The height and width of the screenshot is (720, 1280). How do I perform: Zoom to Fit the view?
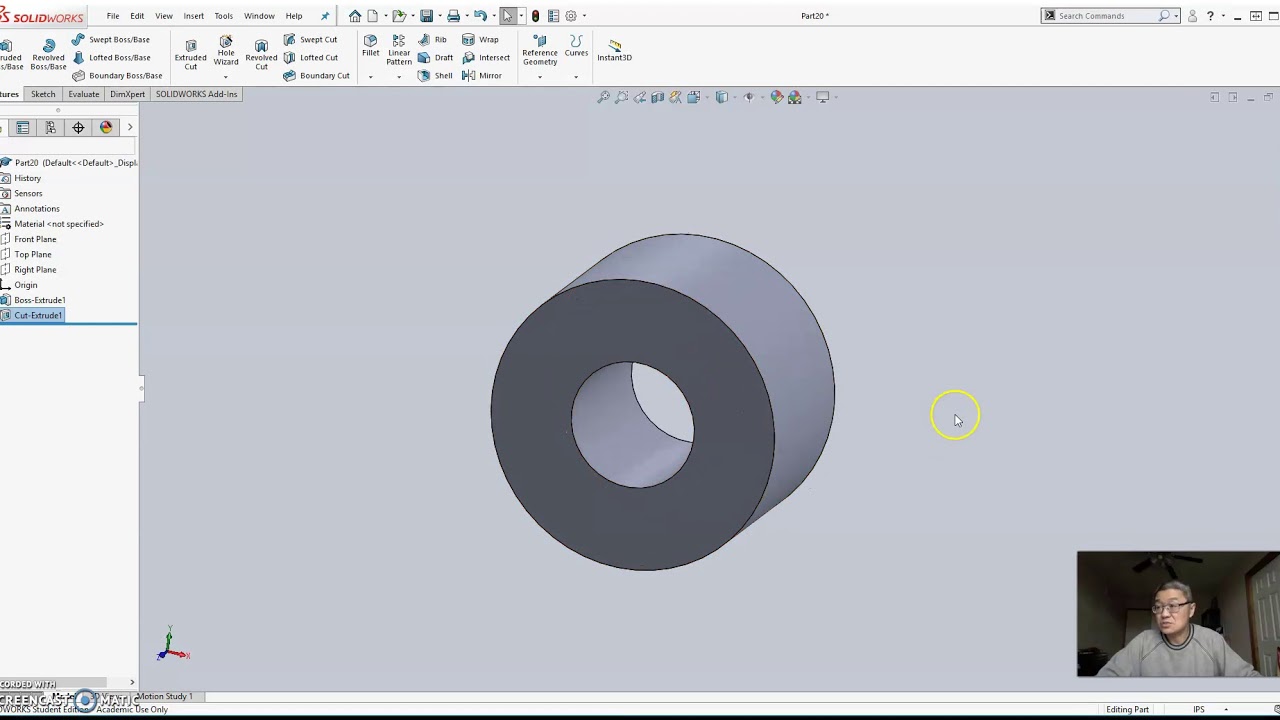pos(604,97)
